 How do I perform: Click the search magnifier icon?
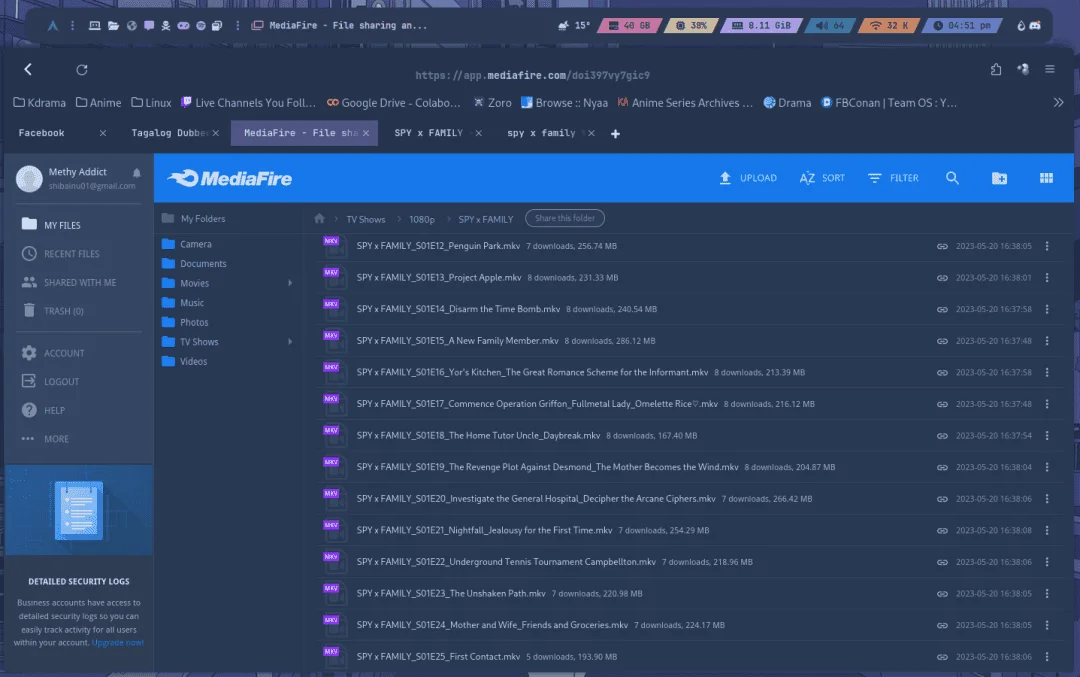point(952,178)
